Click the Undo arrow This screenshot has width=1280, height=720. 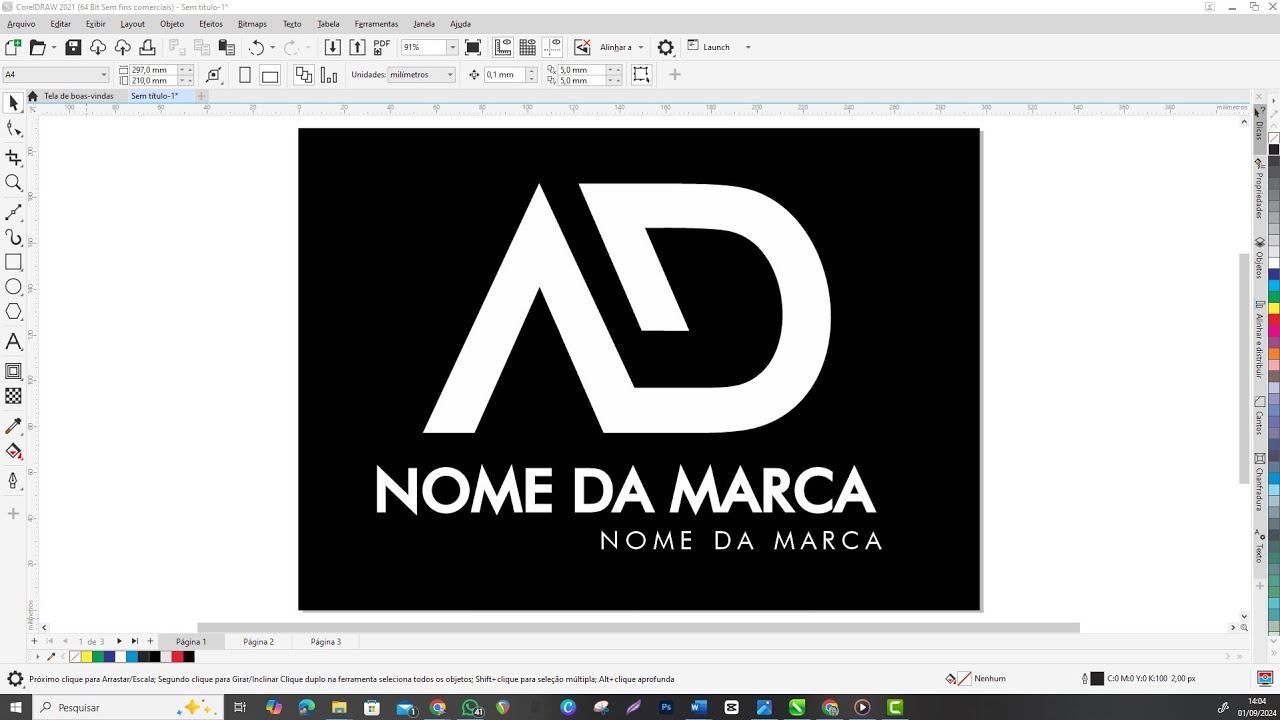256,47
